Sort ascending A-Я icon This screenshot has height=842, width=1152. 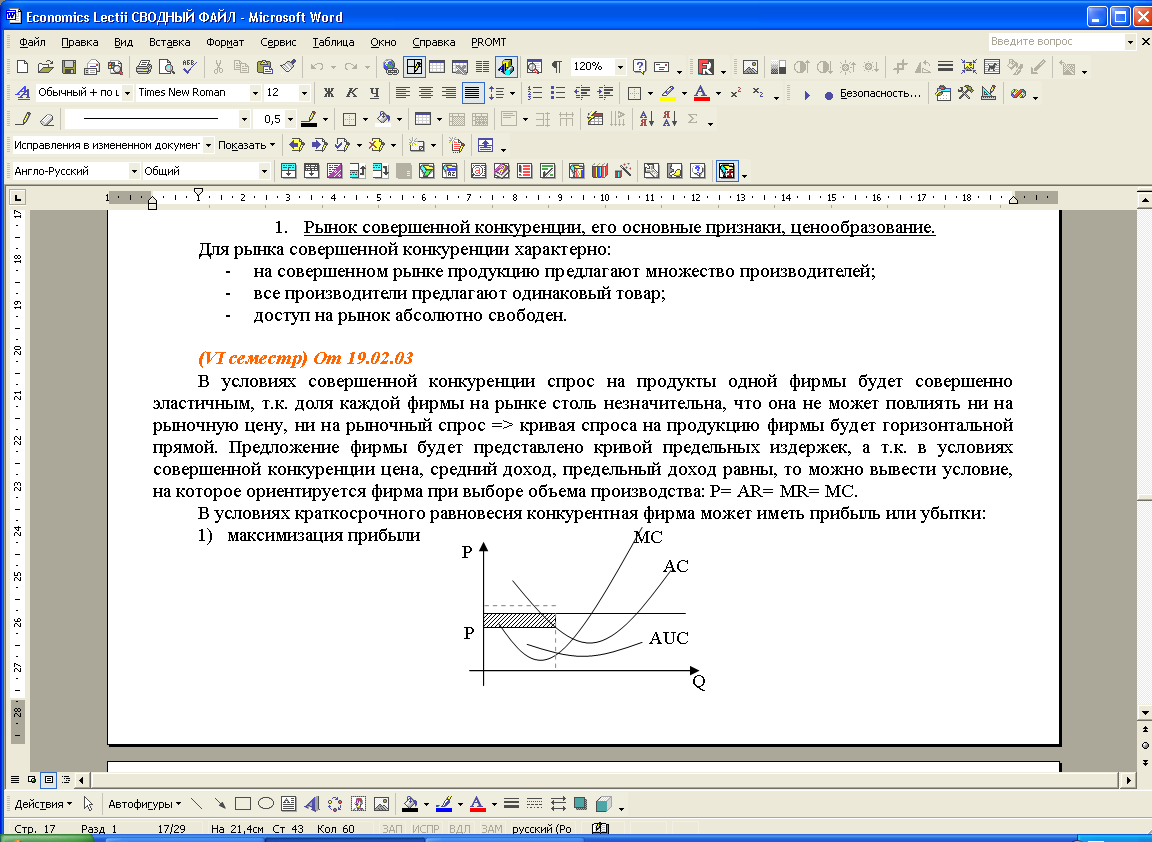point(647,119)
